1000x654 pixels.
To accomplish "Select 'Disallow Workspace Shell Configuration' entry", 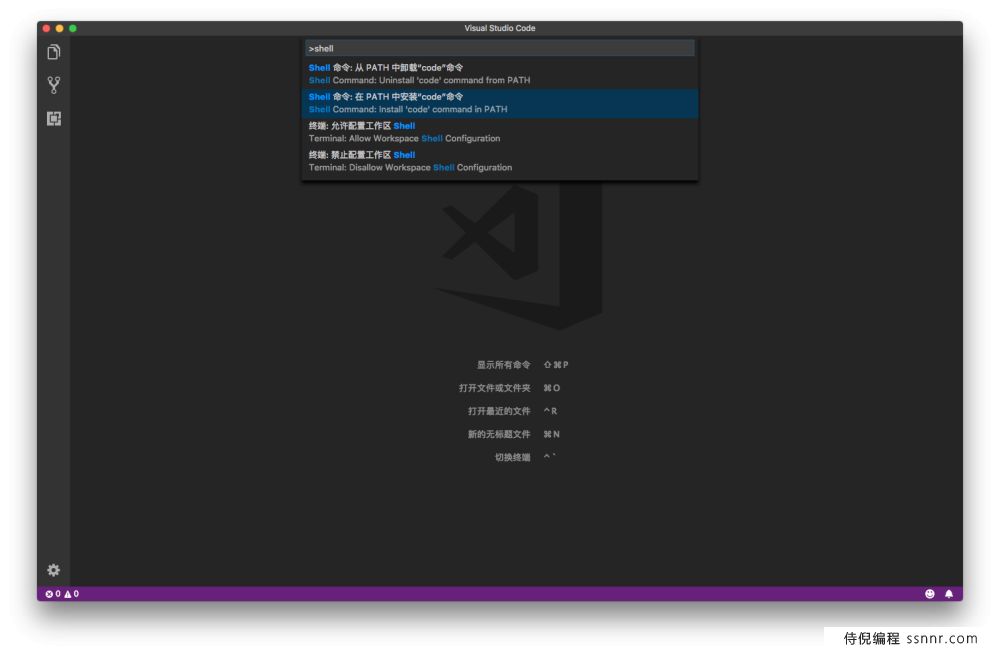I will (x=499, y=161).
